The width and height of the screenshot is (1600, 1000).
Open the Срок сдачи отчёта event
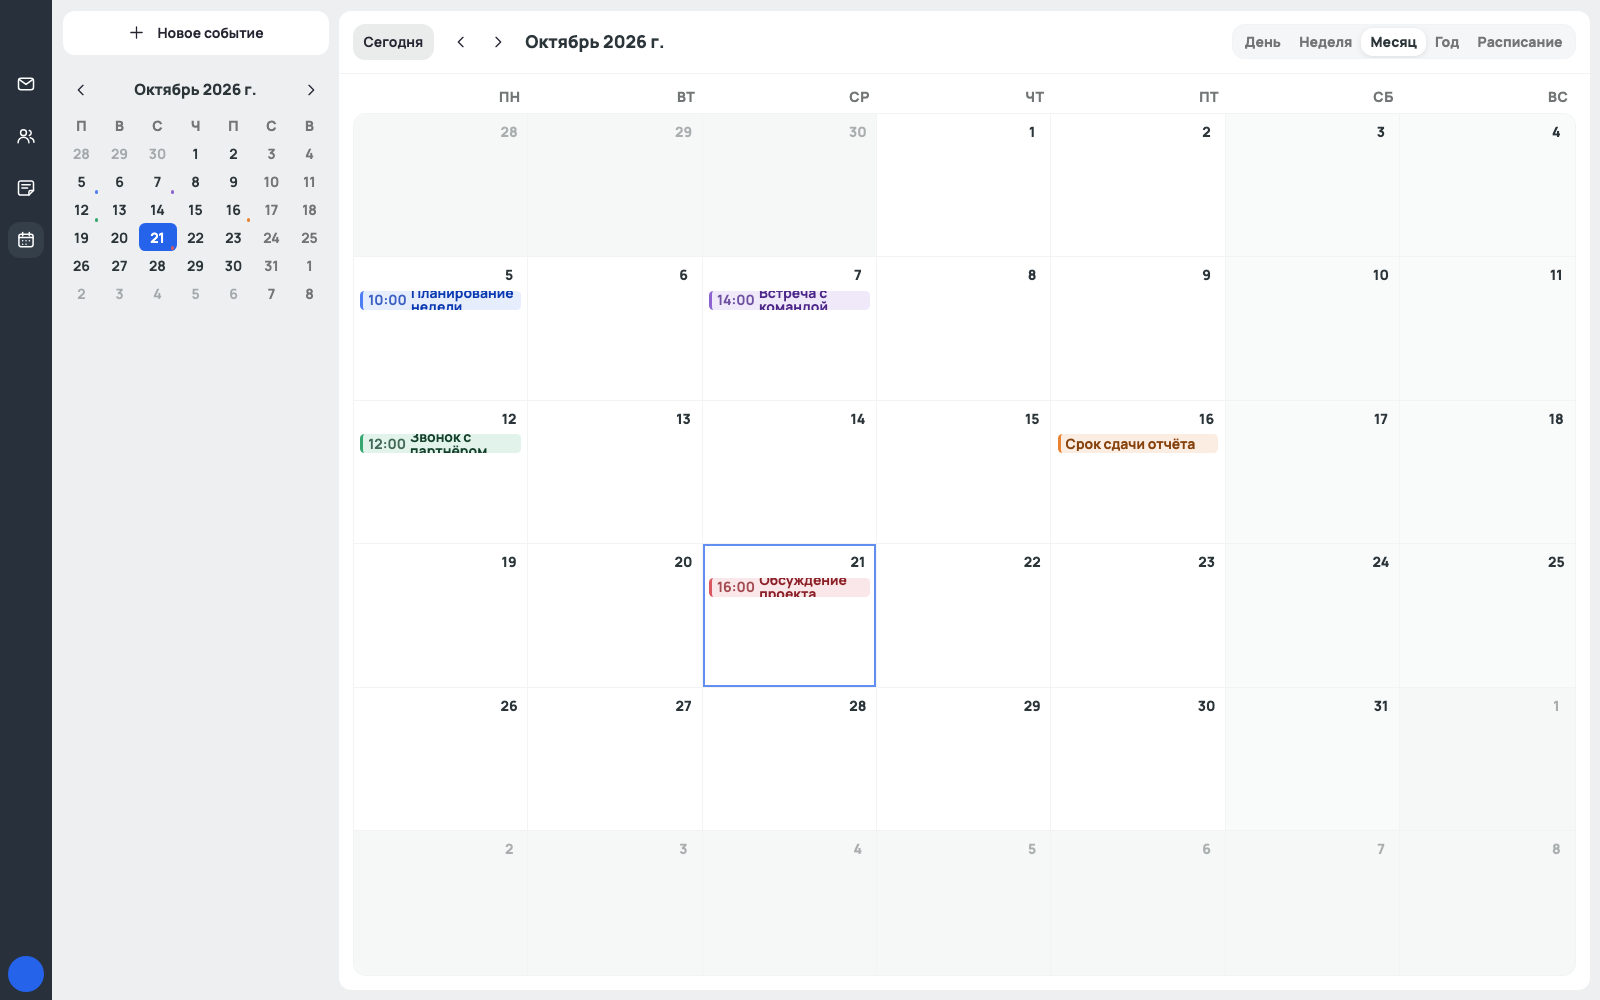pos(1138,444)
